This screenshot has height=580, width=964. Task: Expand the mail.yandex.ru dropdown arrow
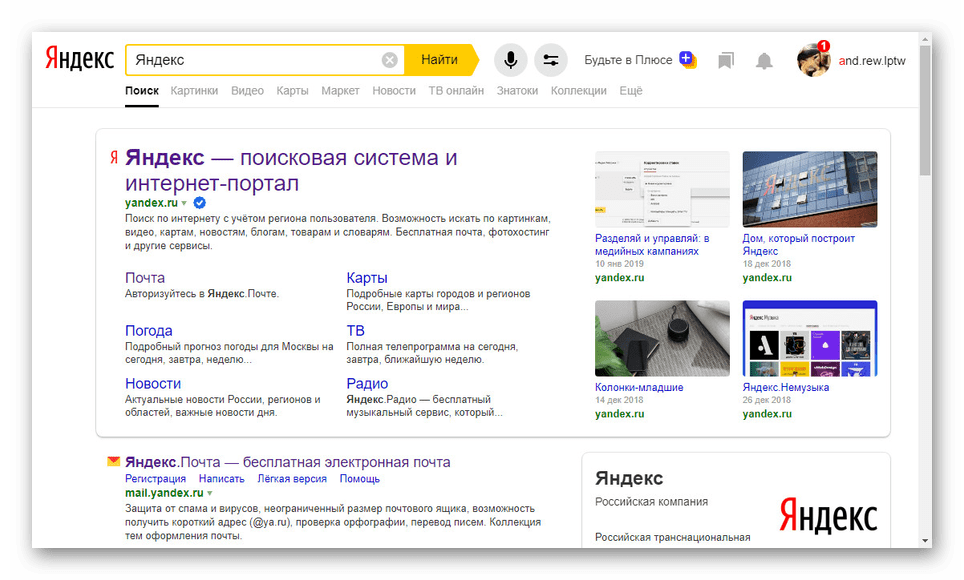click(x=210, y=493)
